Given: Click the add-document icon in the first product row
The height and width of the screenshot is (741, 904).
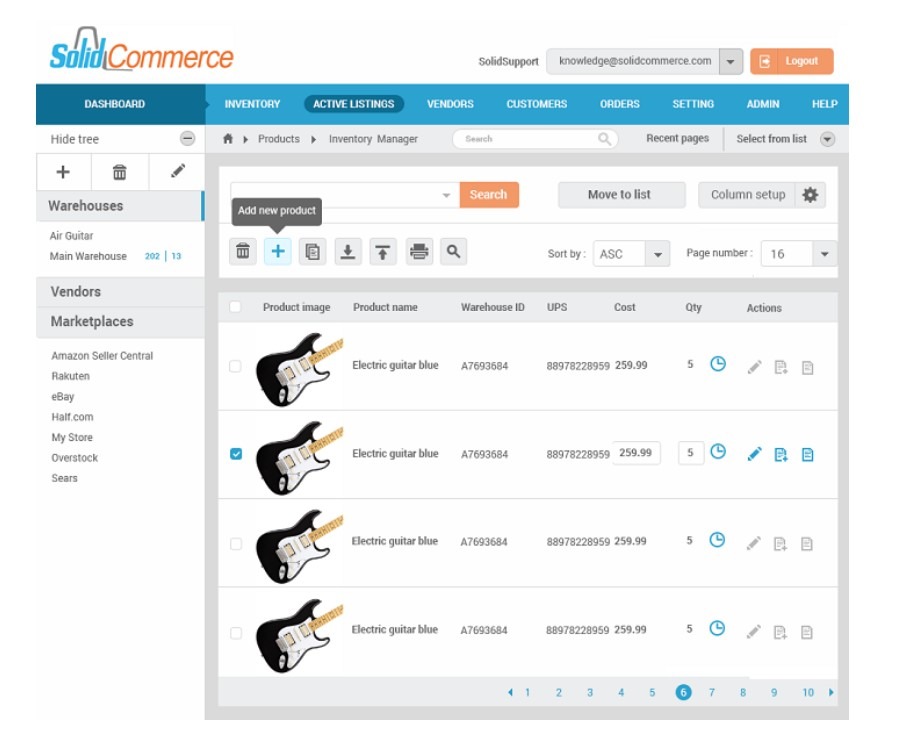Looking at the screenshot, I should pyautogui.click(x=781, y=367).
